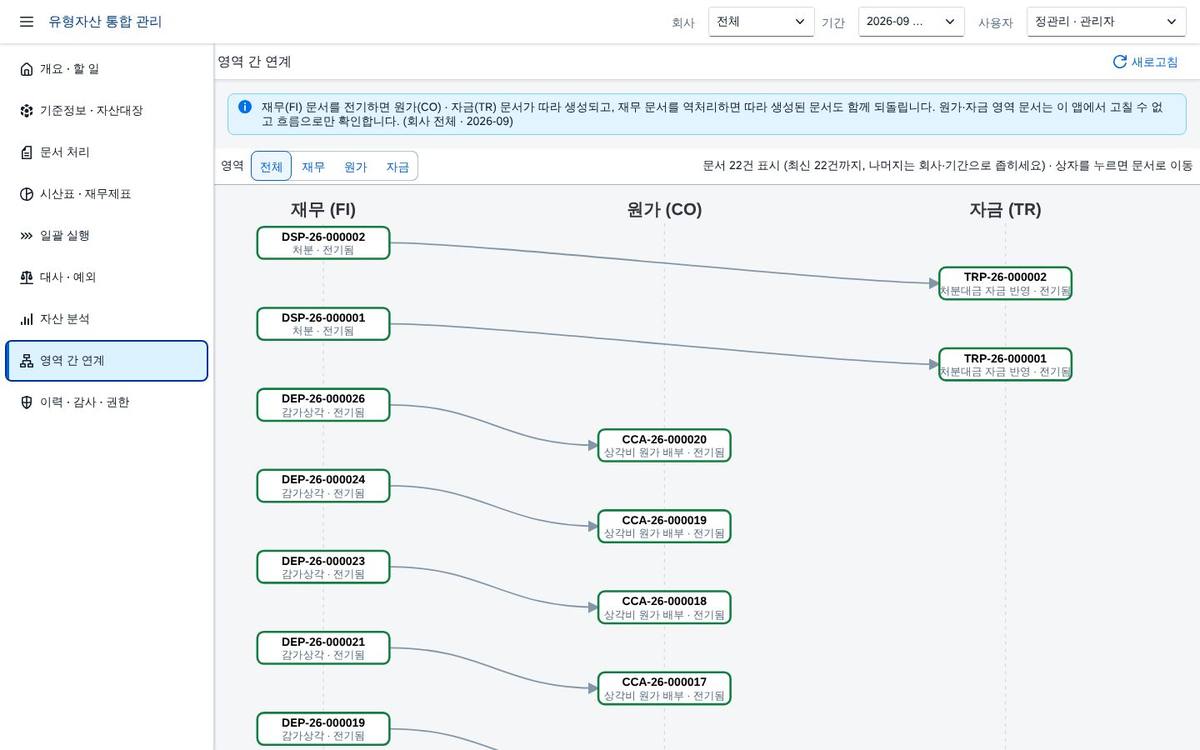Select the 재무 area filter
Viewport: 1200px width, 750px height.
313,167
